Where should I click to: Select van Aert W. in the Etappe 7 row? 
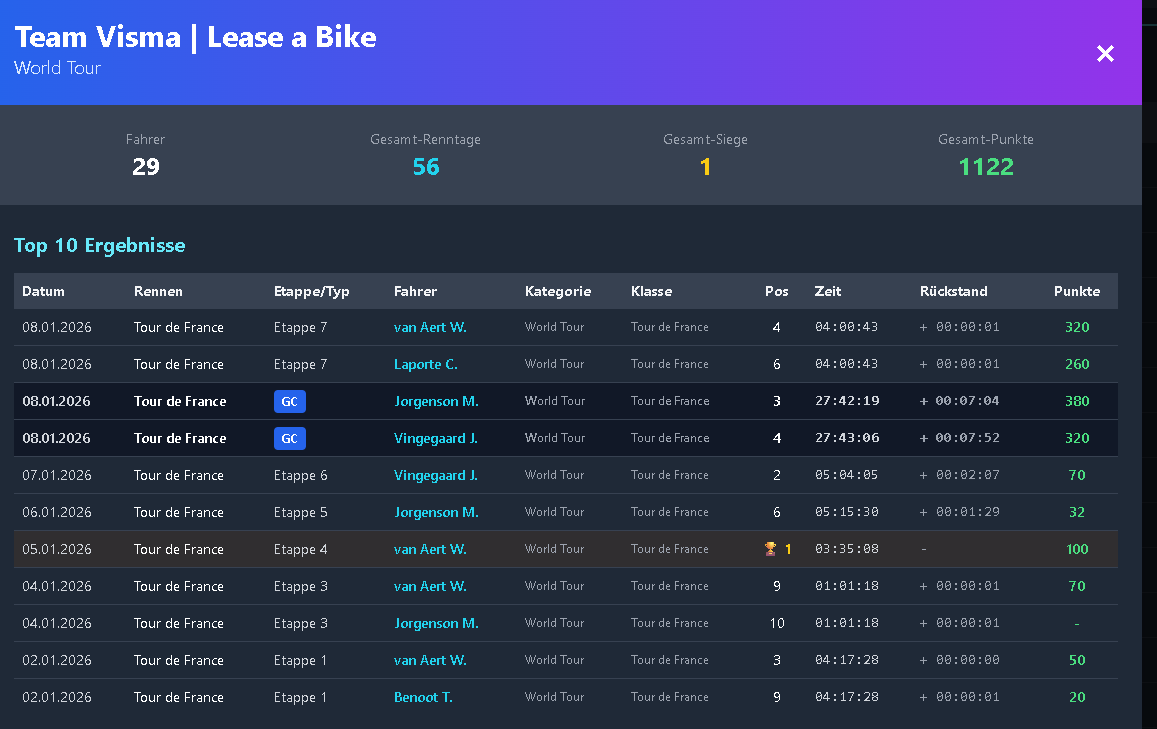coord(430,327)
